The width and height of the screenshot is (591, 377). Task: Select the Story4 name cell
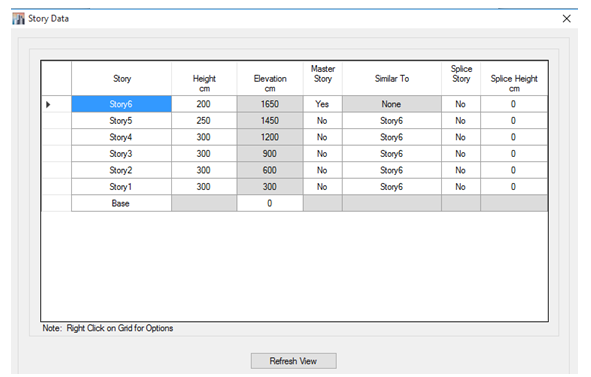click(121, 137)
